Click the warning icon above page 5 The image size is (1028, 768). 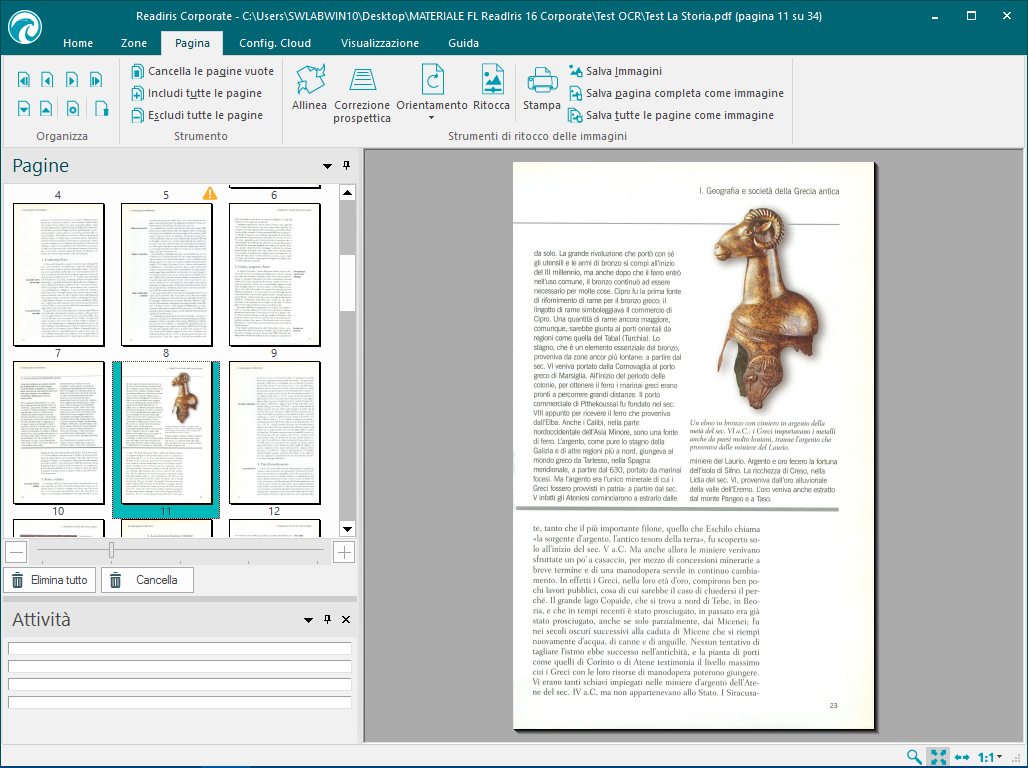pyautogui.click(x=210, y=193)
